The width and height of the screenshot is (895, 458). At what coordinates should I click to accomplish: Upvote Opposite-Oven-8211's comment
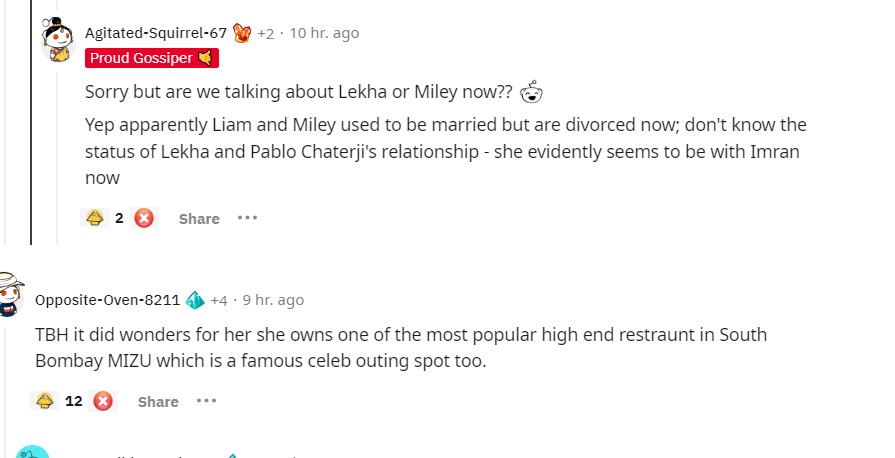point(44,401)
